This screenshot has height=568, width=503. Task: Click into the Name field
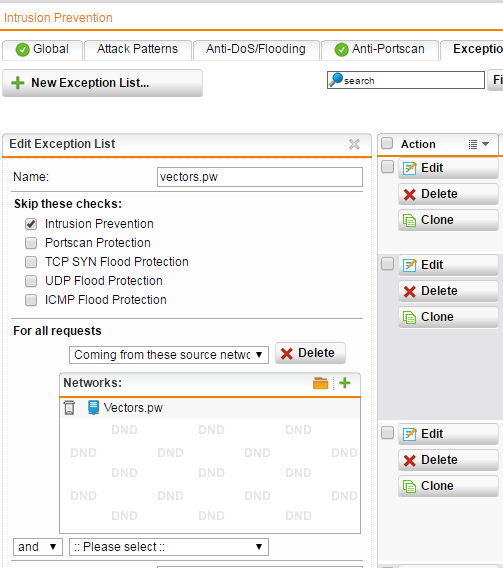(x=260, y=177)
